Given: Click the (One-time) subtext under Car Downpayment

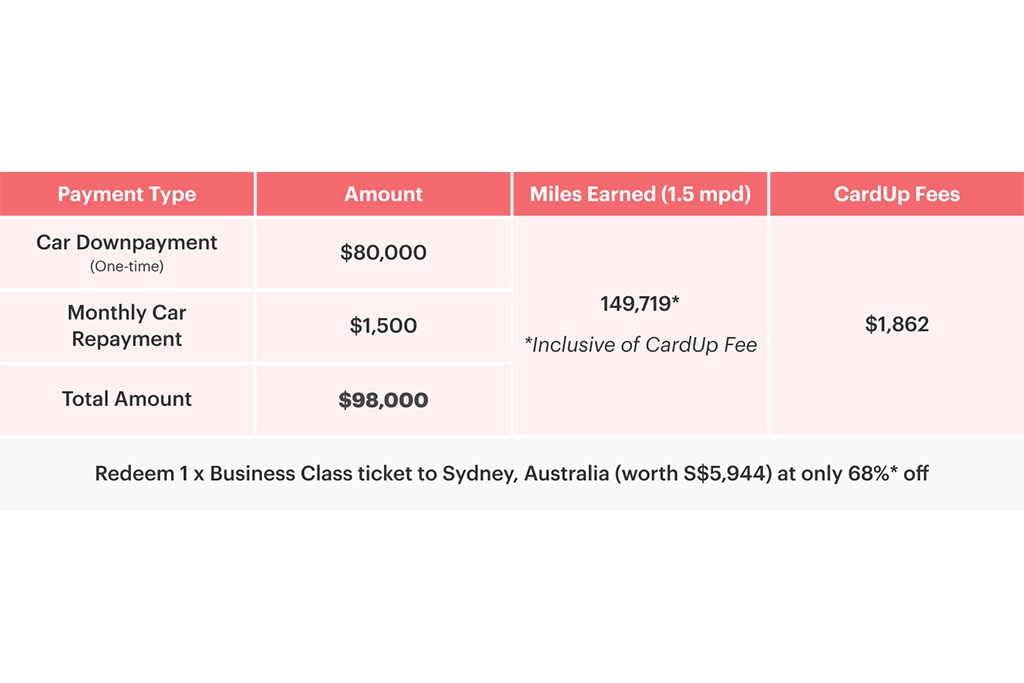Looking at the screenshot, I should pyautogui.click(x=127, y=266).
